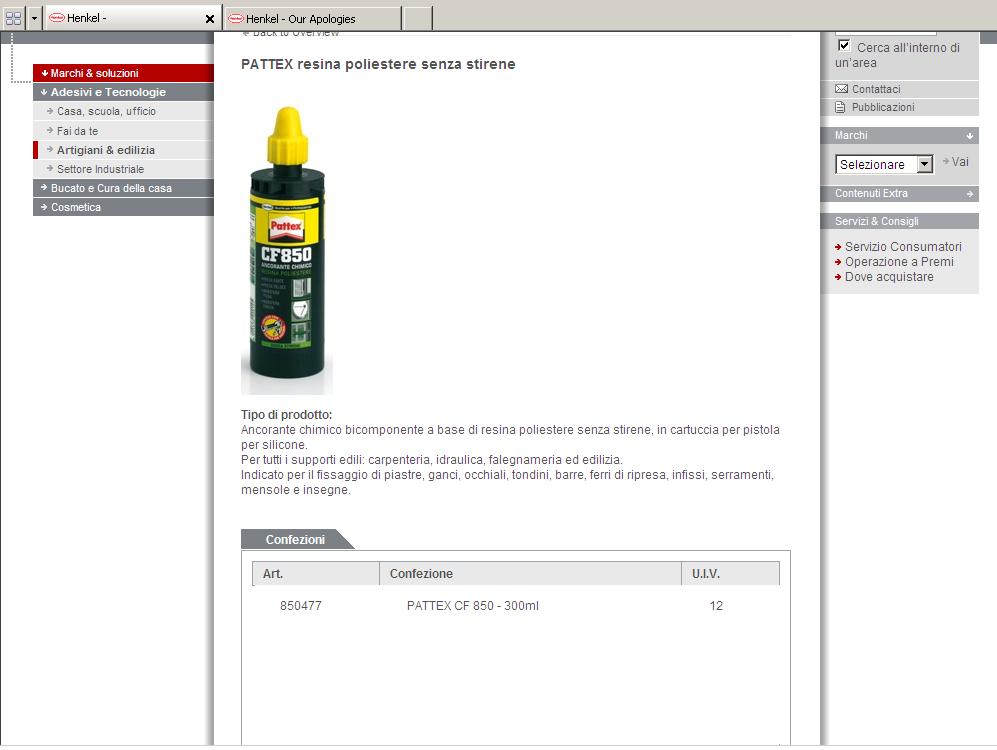Open the tab overview grid icon

pos(13,18)
